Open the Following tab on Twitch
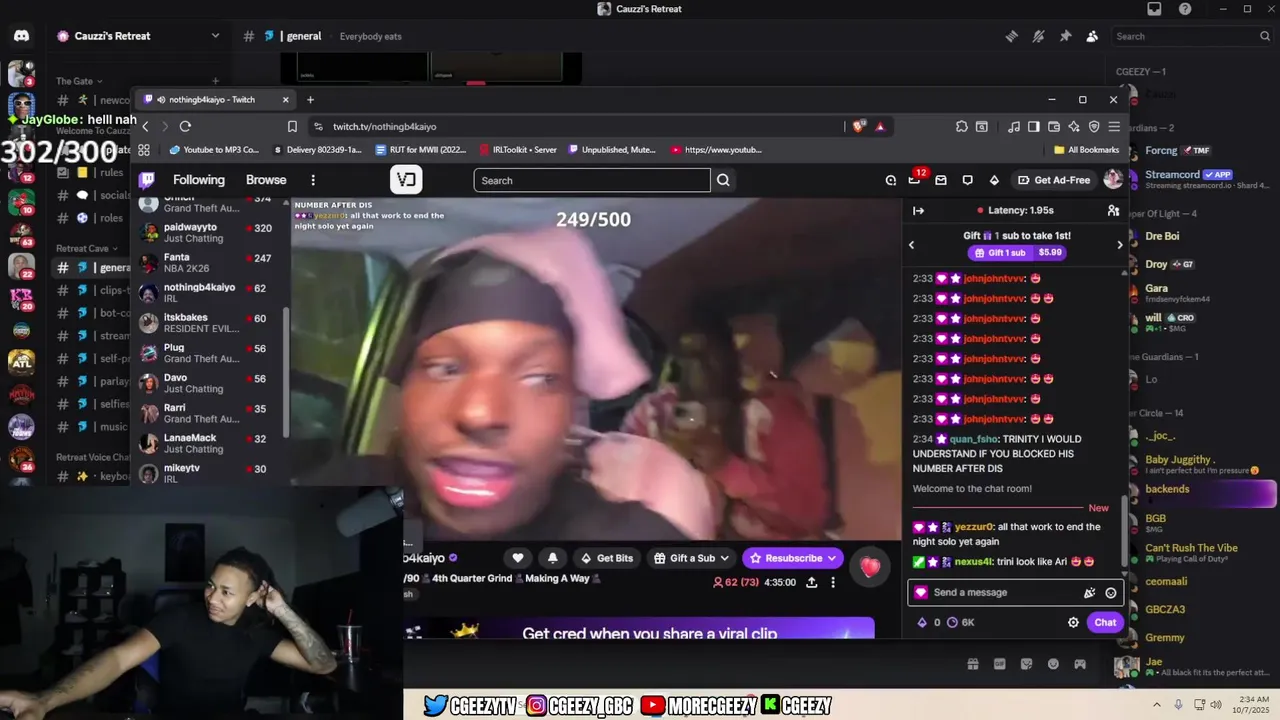The height and width of the screenshot is (720, 1280). click(199, 180)
